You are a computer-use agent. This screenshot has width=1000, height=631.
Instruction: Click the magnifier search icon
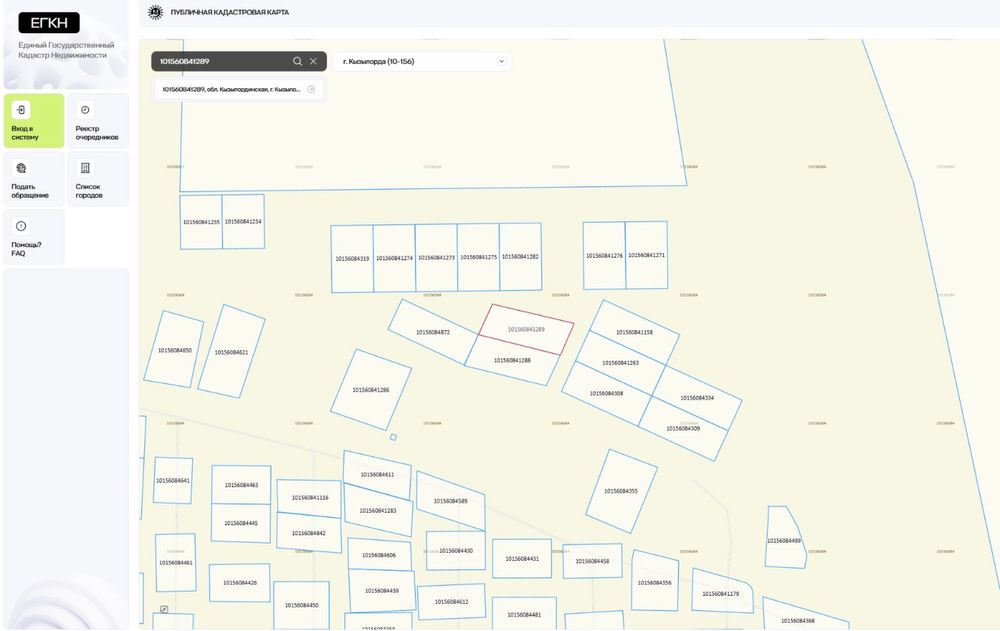pyautogui.click(x=297, y=61)
